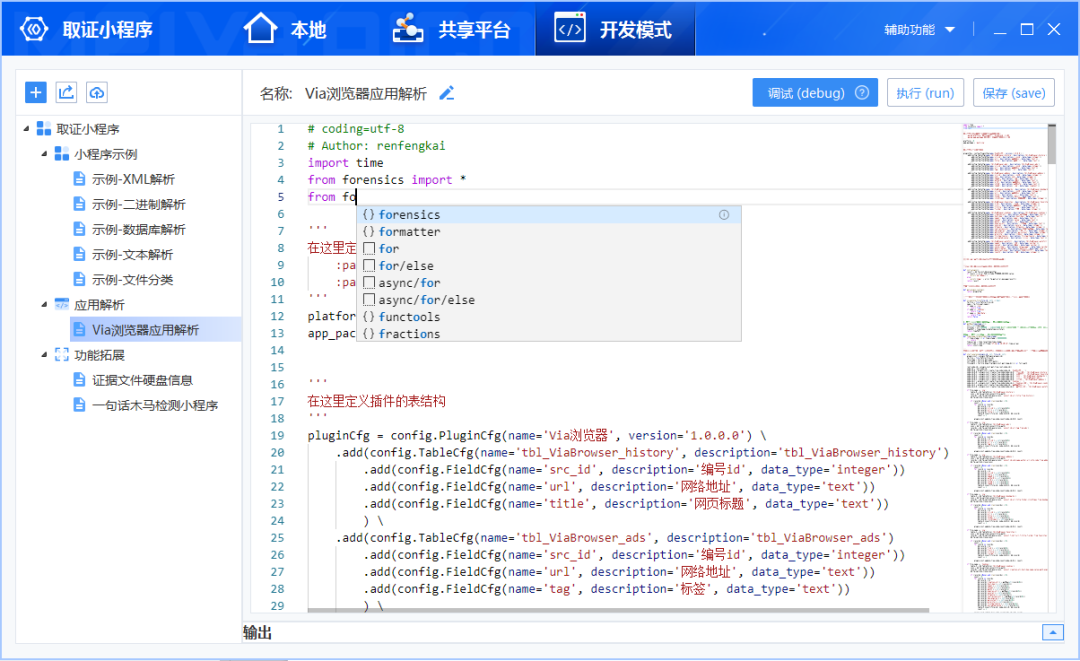Choose the for/else snippet suggestion
This screenshot has width=1080, height=661.
pyautogui.click(x=548, y=266)
